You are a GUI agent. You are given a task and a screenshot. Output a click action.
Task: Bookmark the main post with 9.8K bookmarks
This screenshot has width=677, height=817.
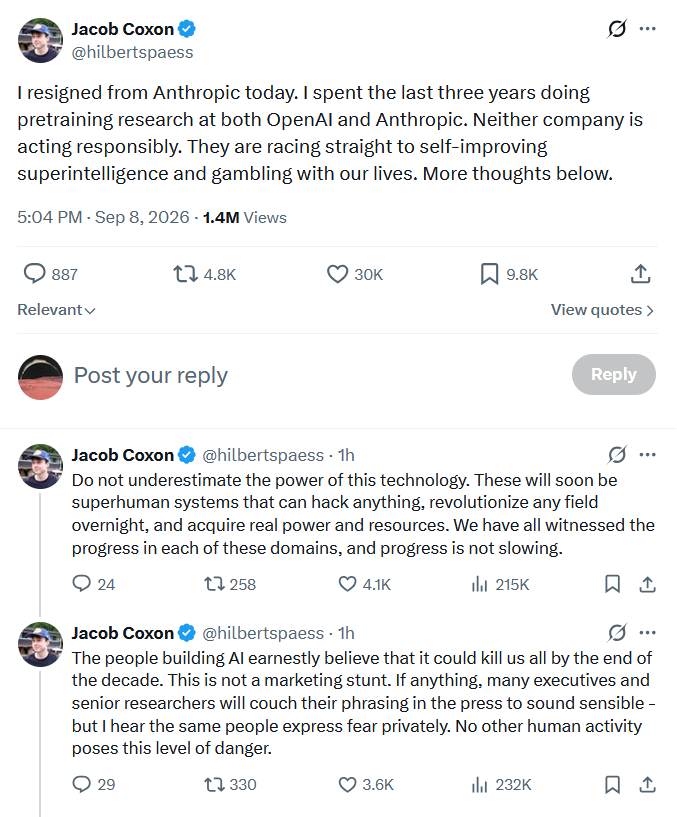(489, 274)
